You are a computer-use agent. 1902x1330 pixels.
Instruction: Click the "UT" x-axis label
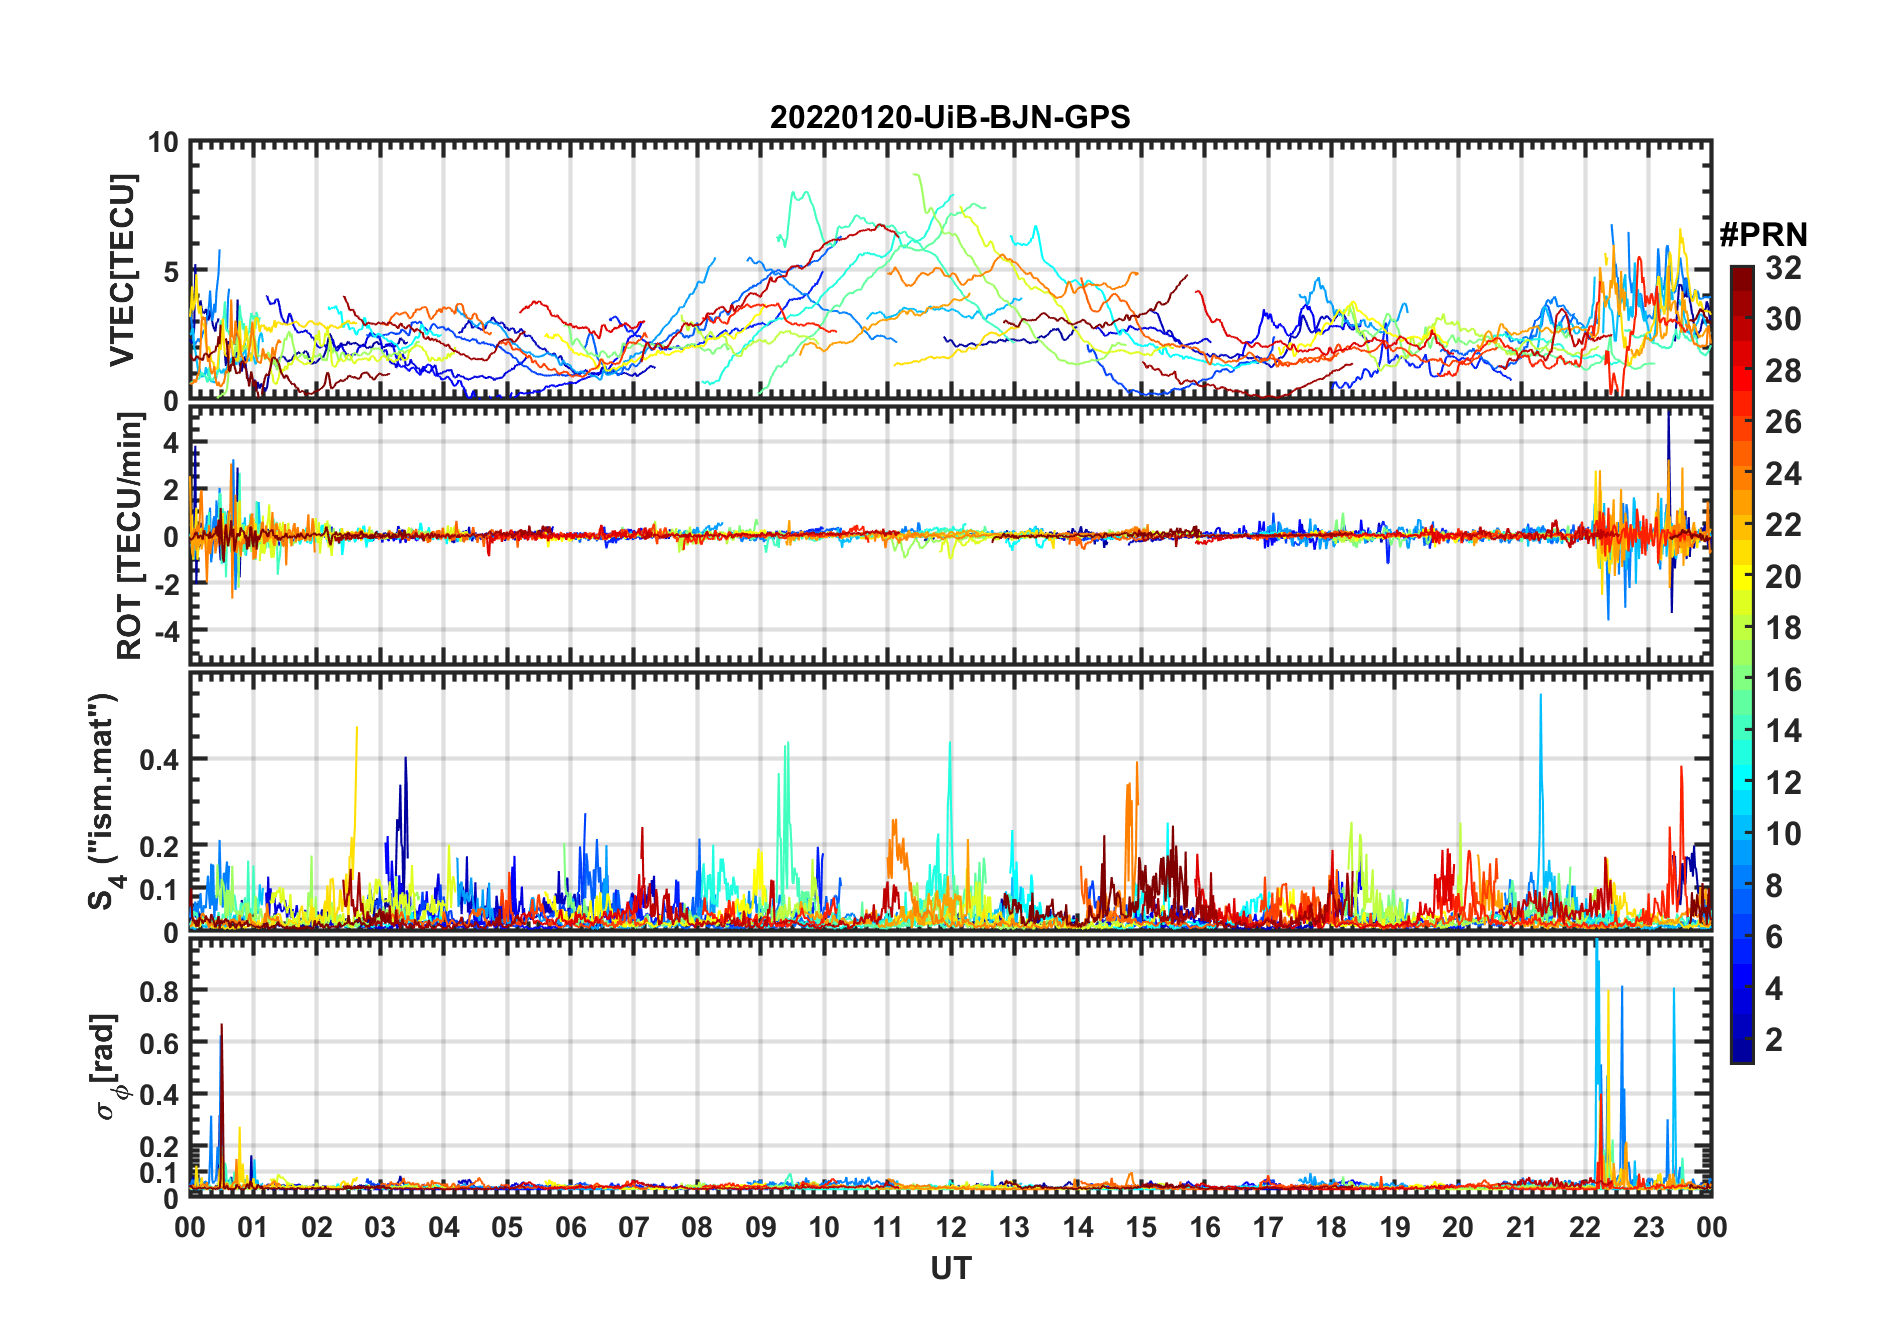pos(950,1269)
